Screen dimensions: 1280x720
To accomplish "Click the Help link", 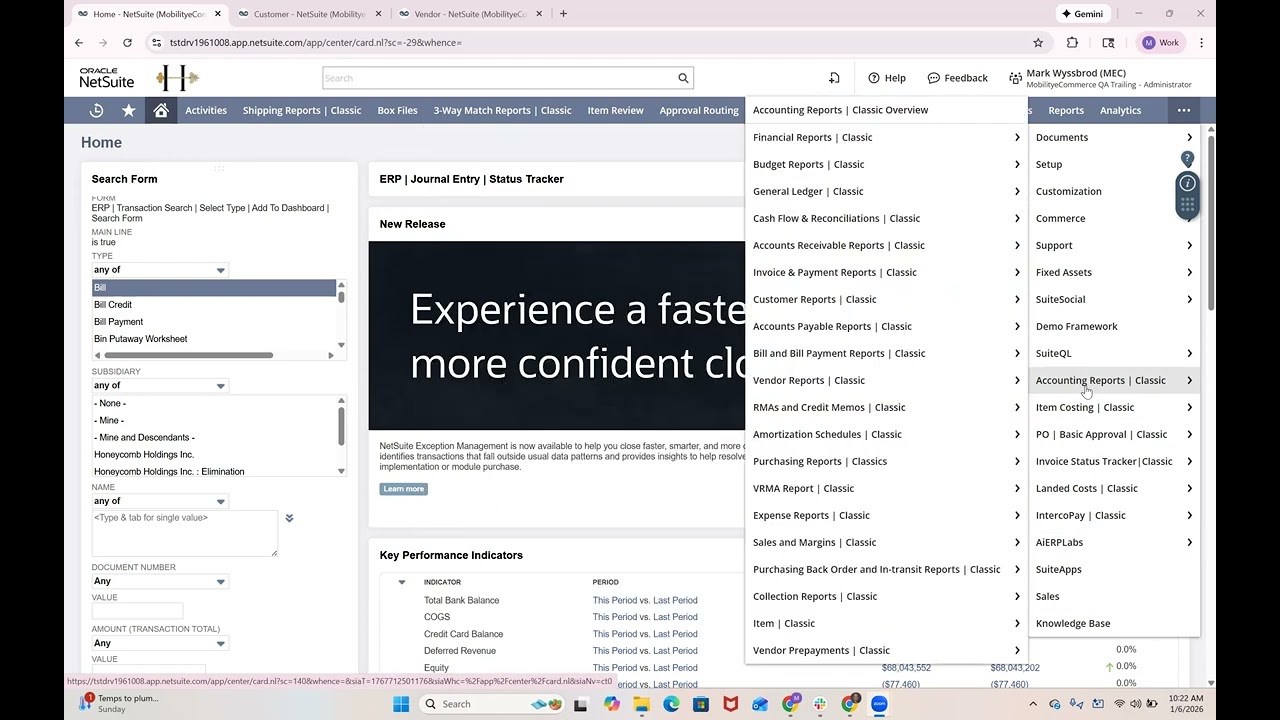I will point(887,78).
